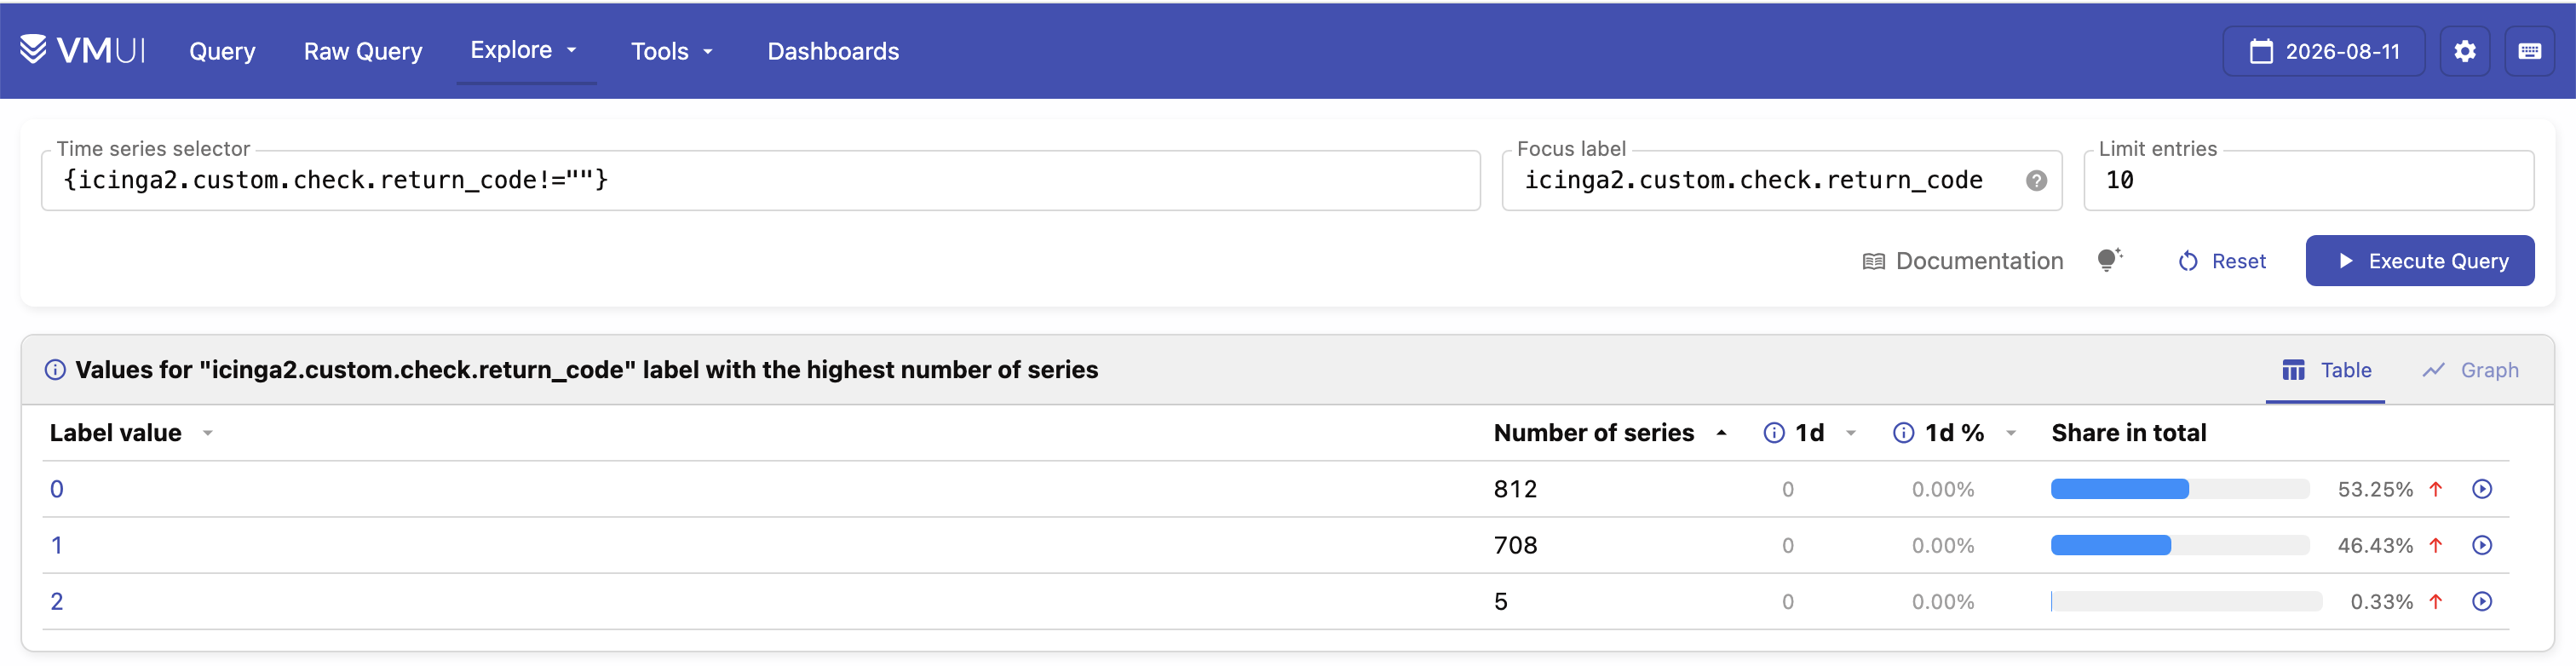2576x666 pixels.
Task: Open the Raw Query tab
Action: [363, 51]
